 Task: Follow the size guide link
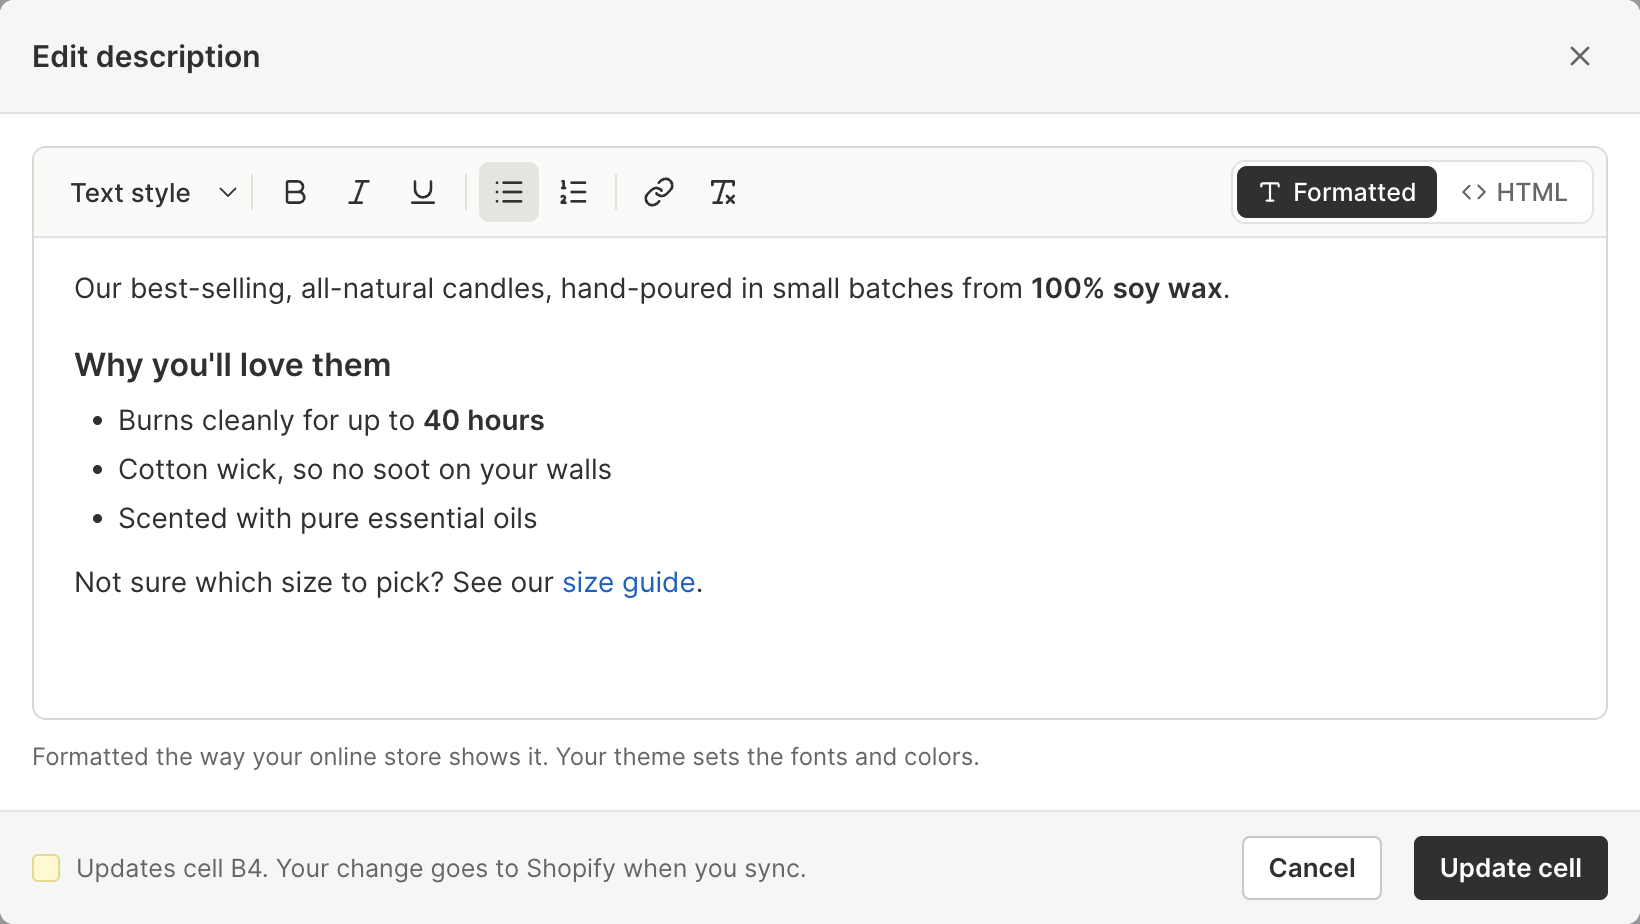[x=629, y=582]
